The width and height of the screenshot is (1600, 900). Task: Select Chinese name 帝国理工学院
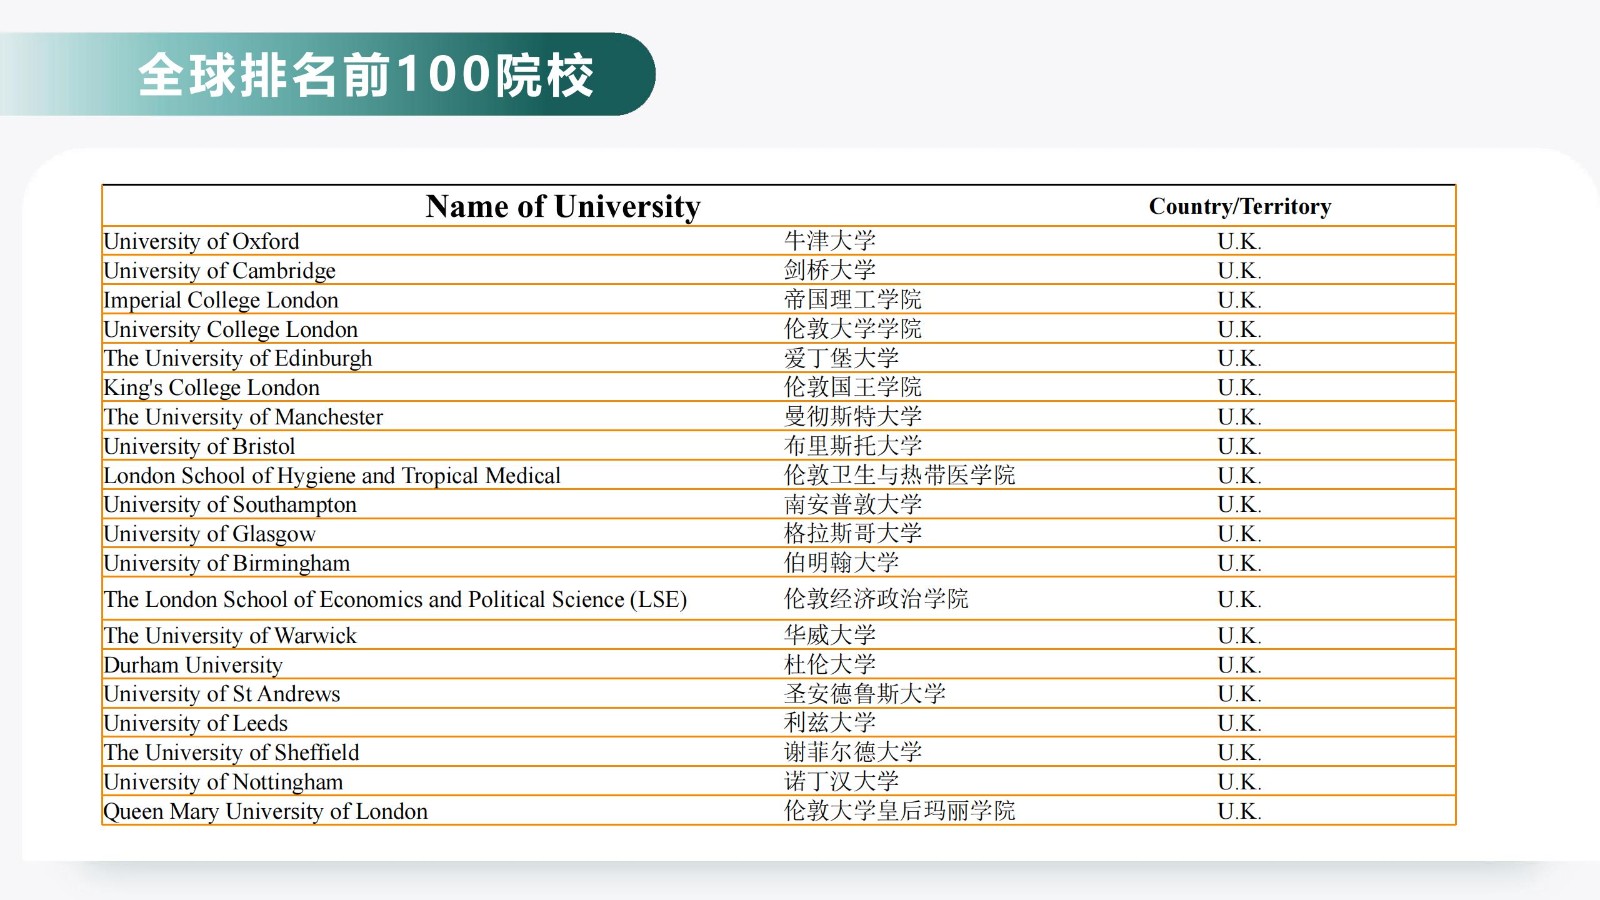click(853, 299)
